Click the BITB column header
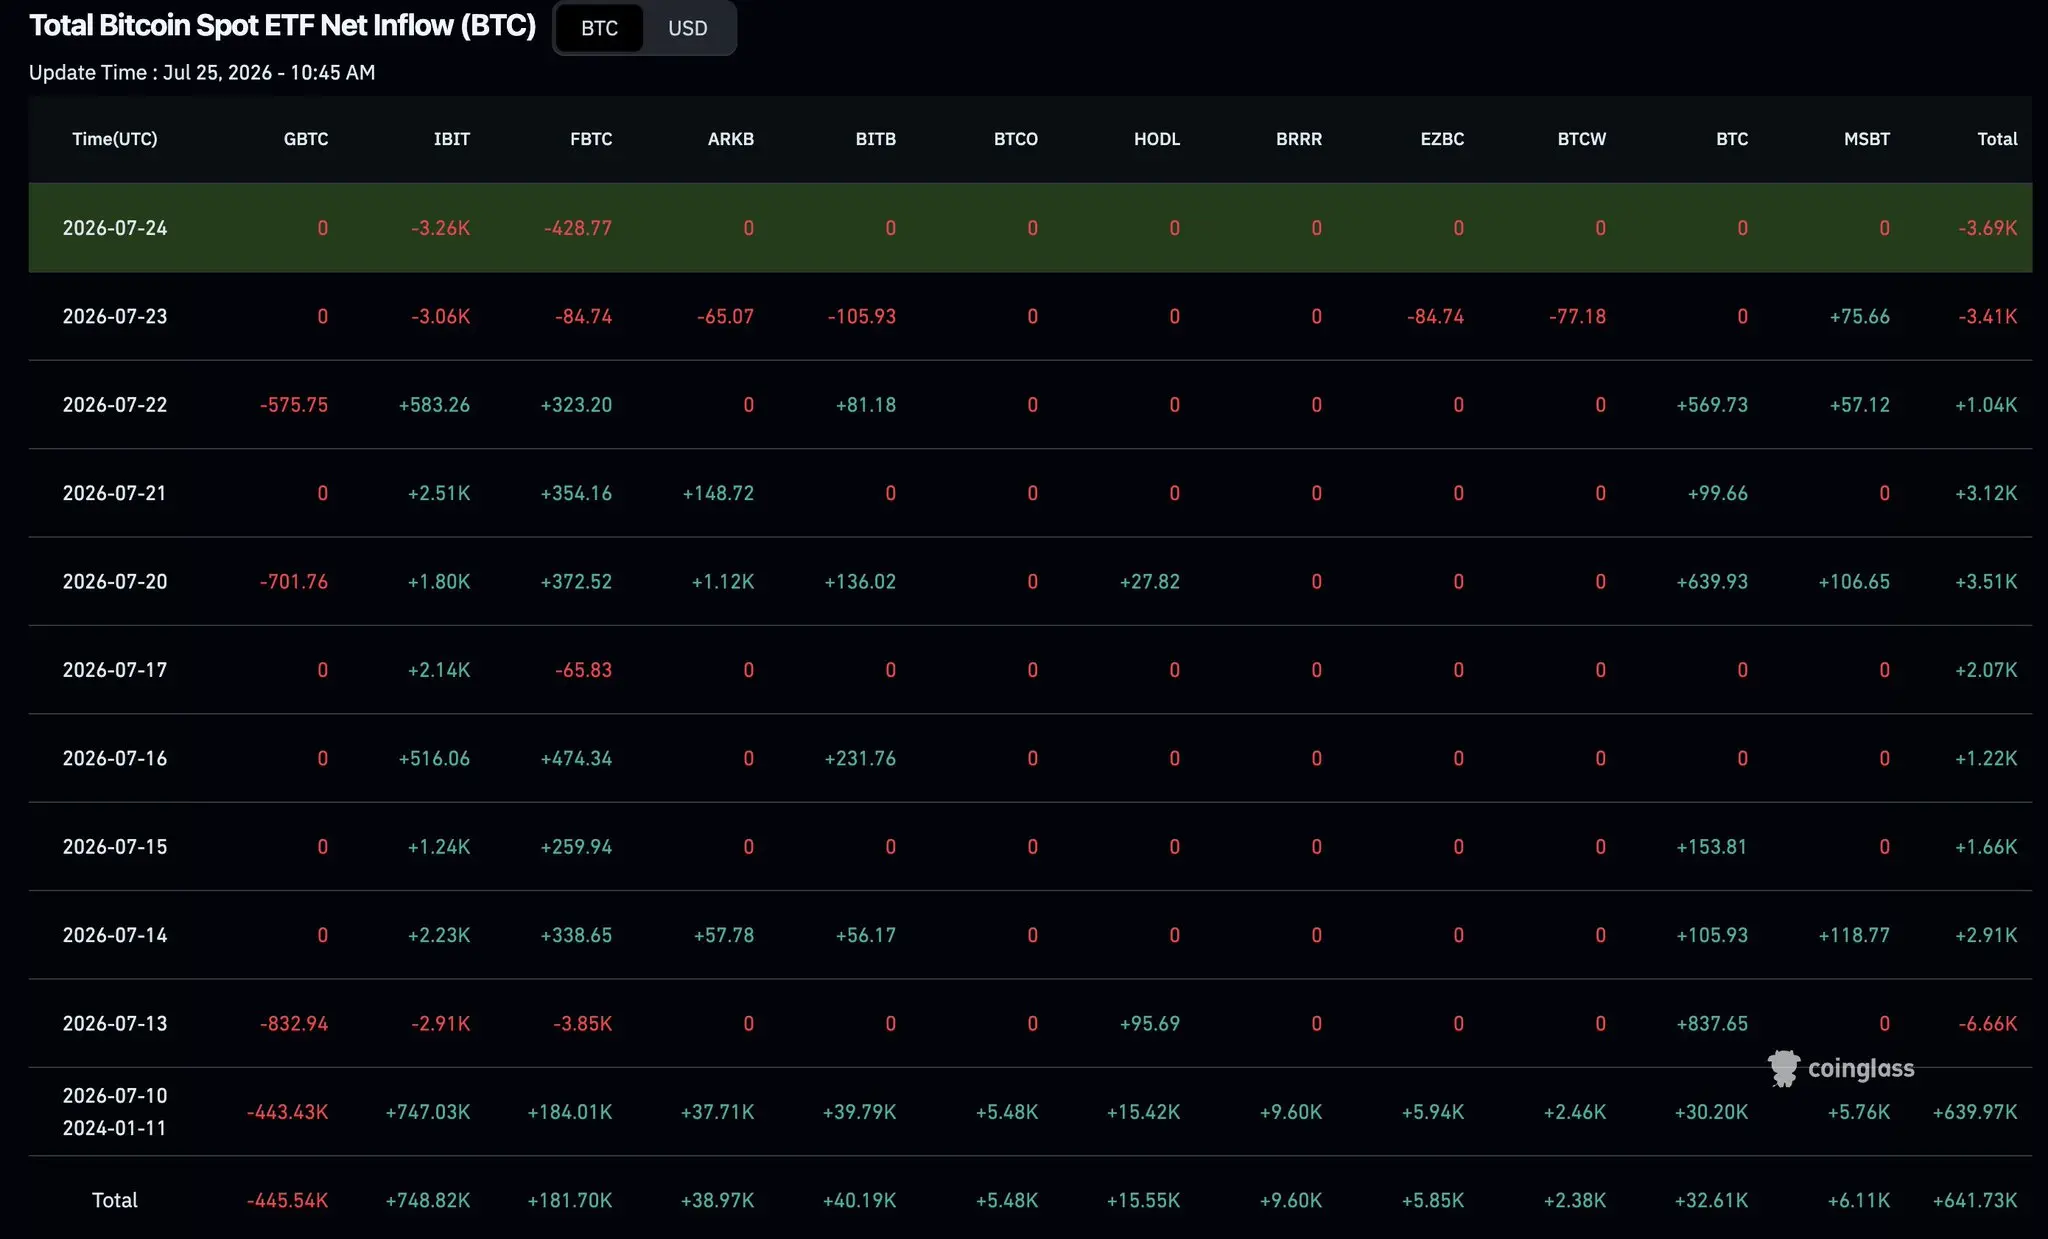 (x=876, y=139)
